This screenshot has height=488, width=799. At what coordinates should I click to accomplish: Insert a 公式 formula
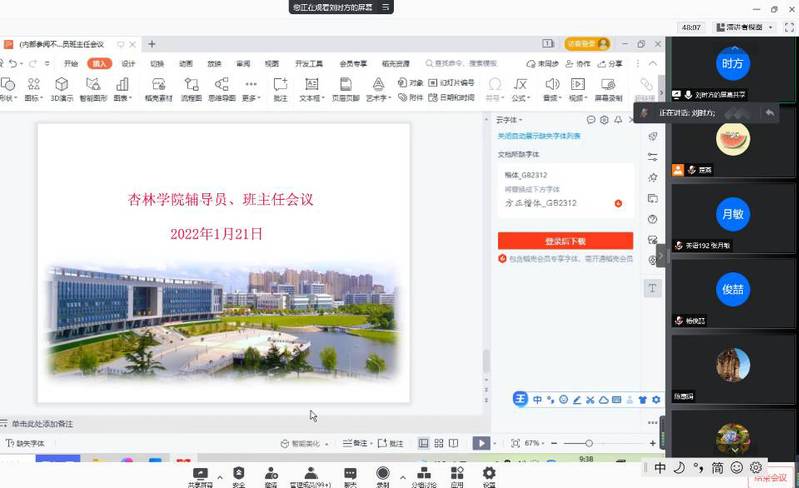521,89
